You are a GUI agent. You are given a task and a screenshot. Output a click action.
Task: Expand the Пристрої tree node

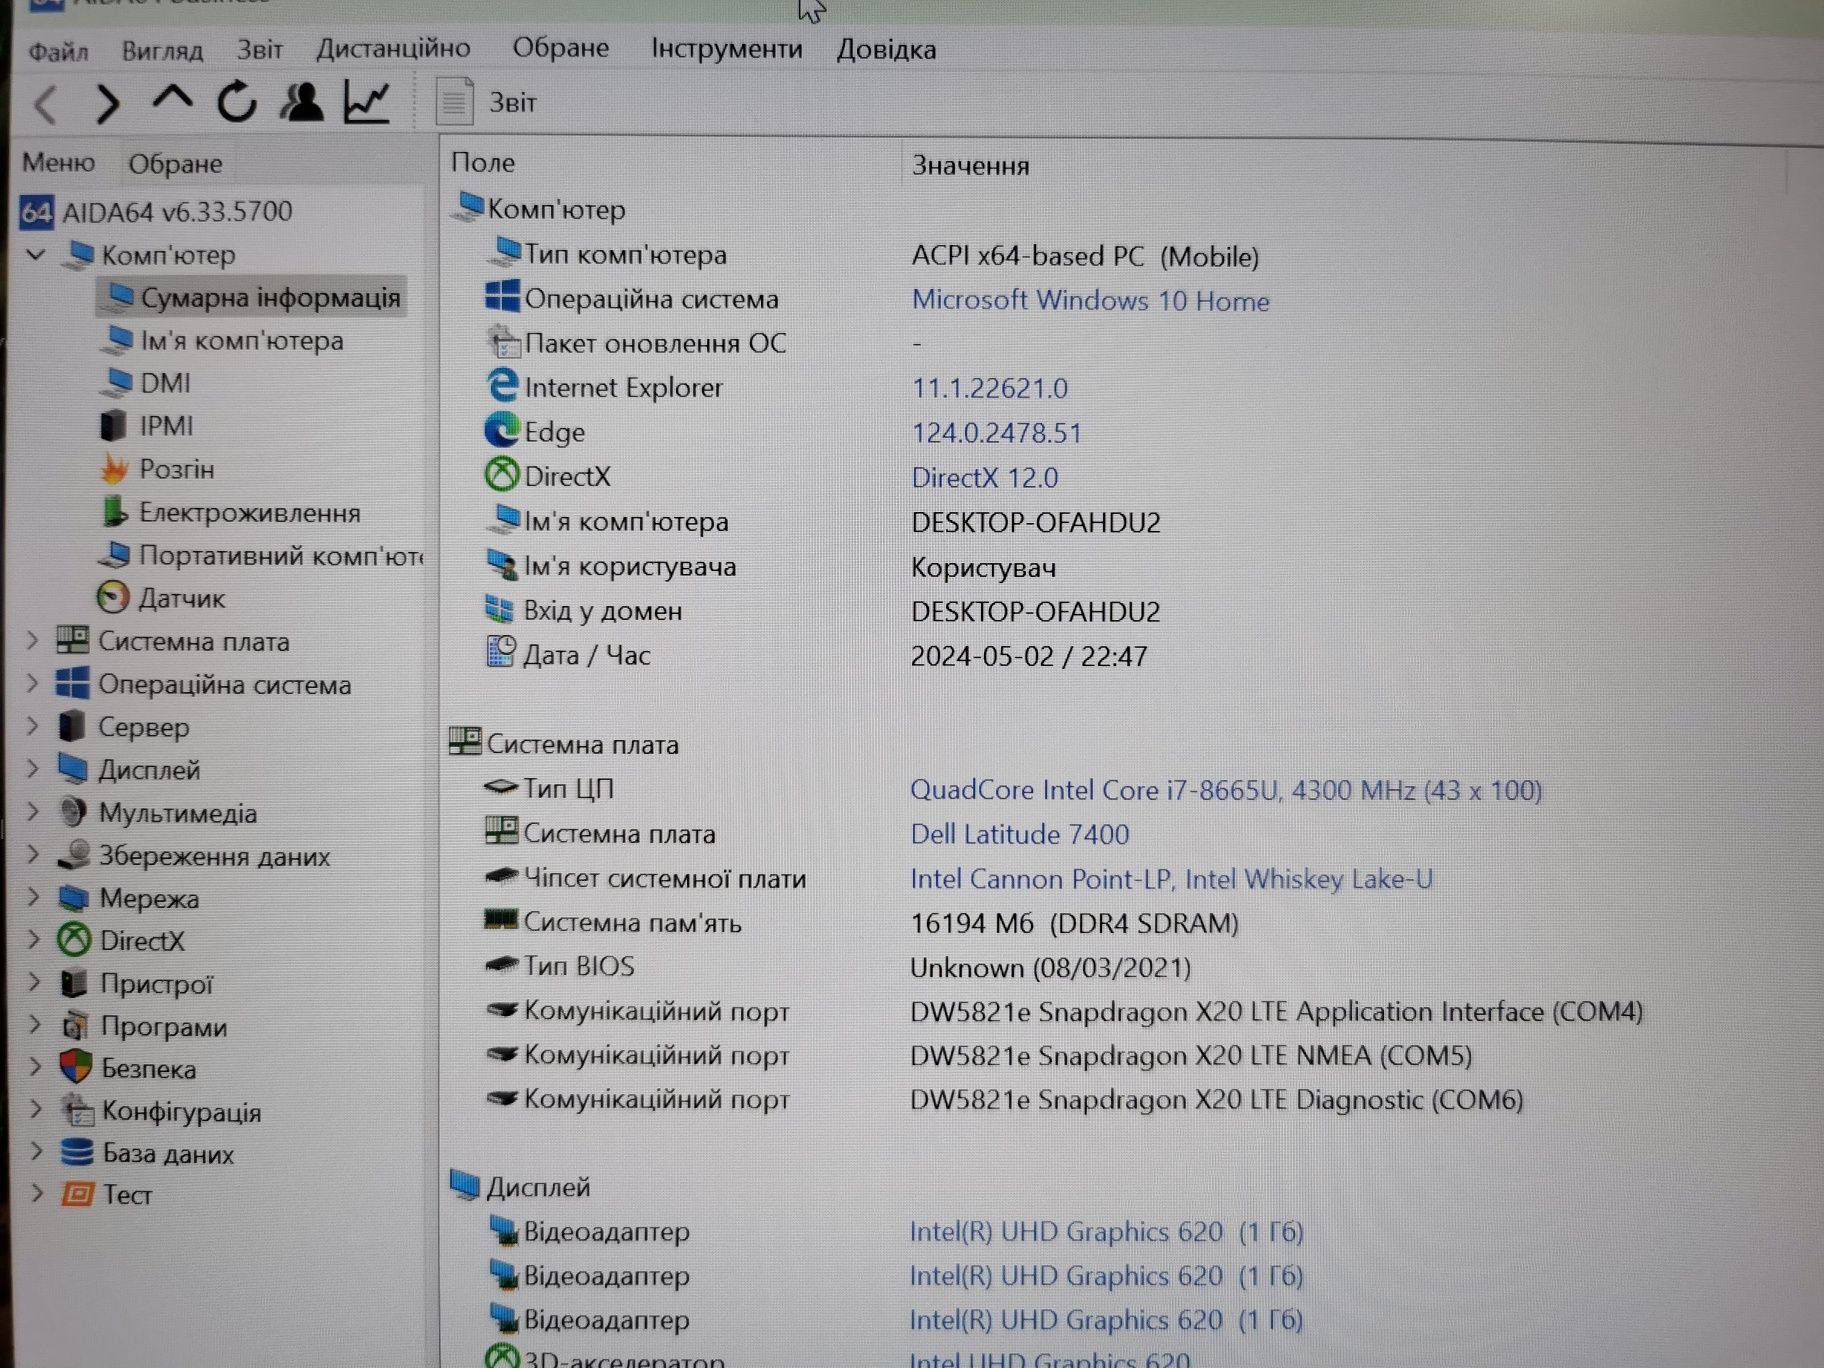click(x=34, y=983)
